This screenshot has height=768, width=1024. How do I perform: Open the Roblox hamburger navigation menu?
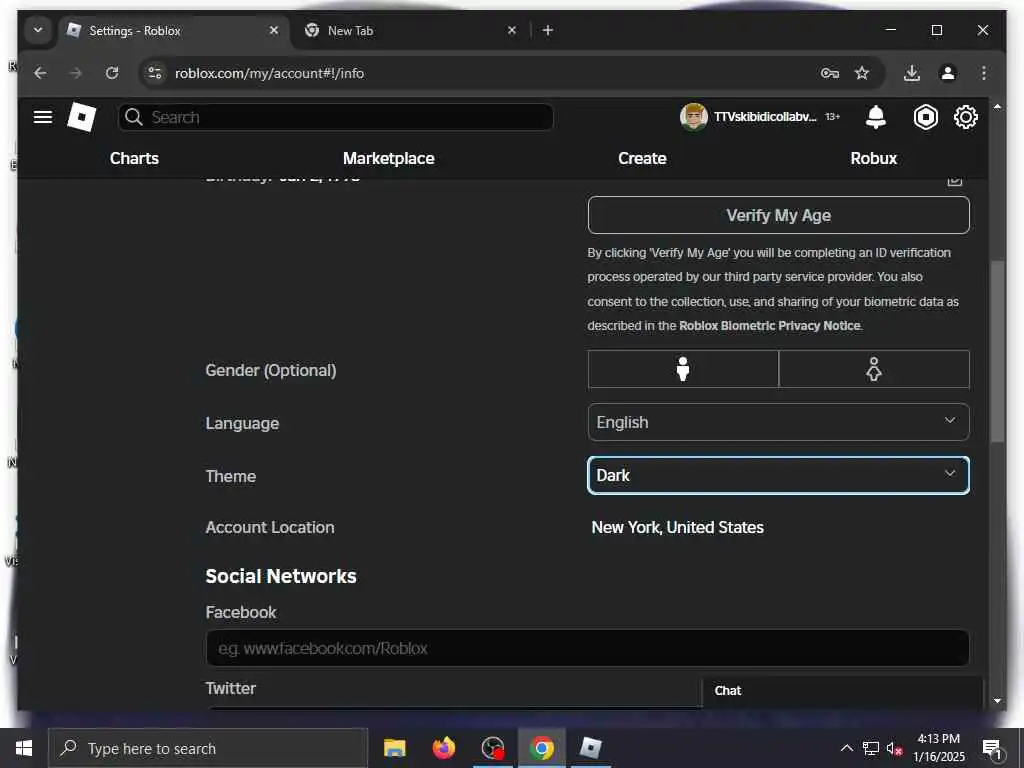(x=43, y=117)
